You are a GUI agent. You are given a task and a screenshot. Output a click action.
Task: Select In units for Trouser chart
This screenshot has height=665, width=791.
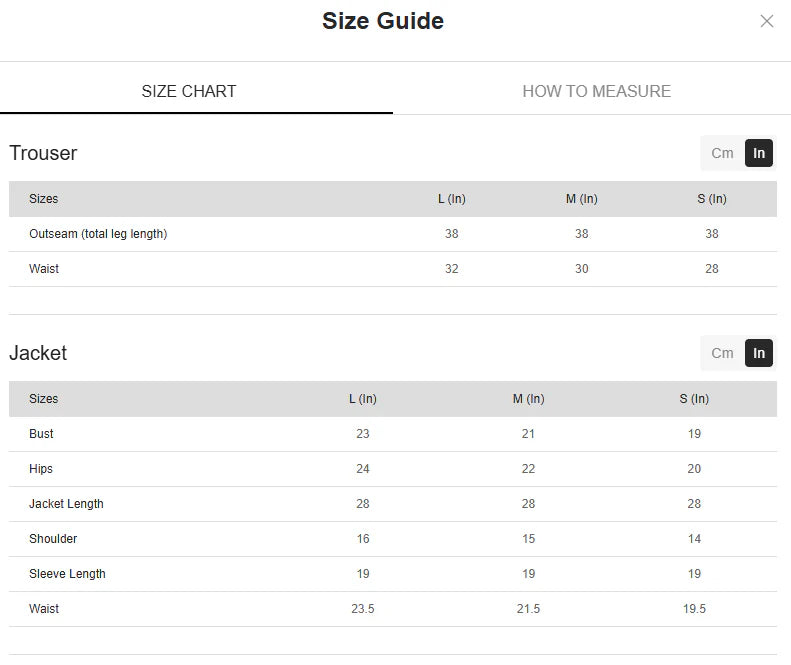(x=759, y=153)
